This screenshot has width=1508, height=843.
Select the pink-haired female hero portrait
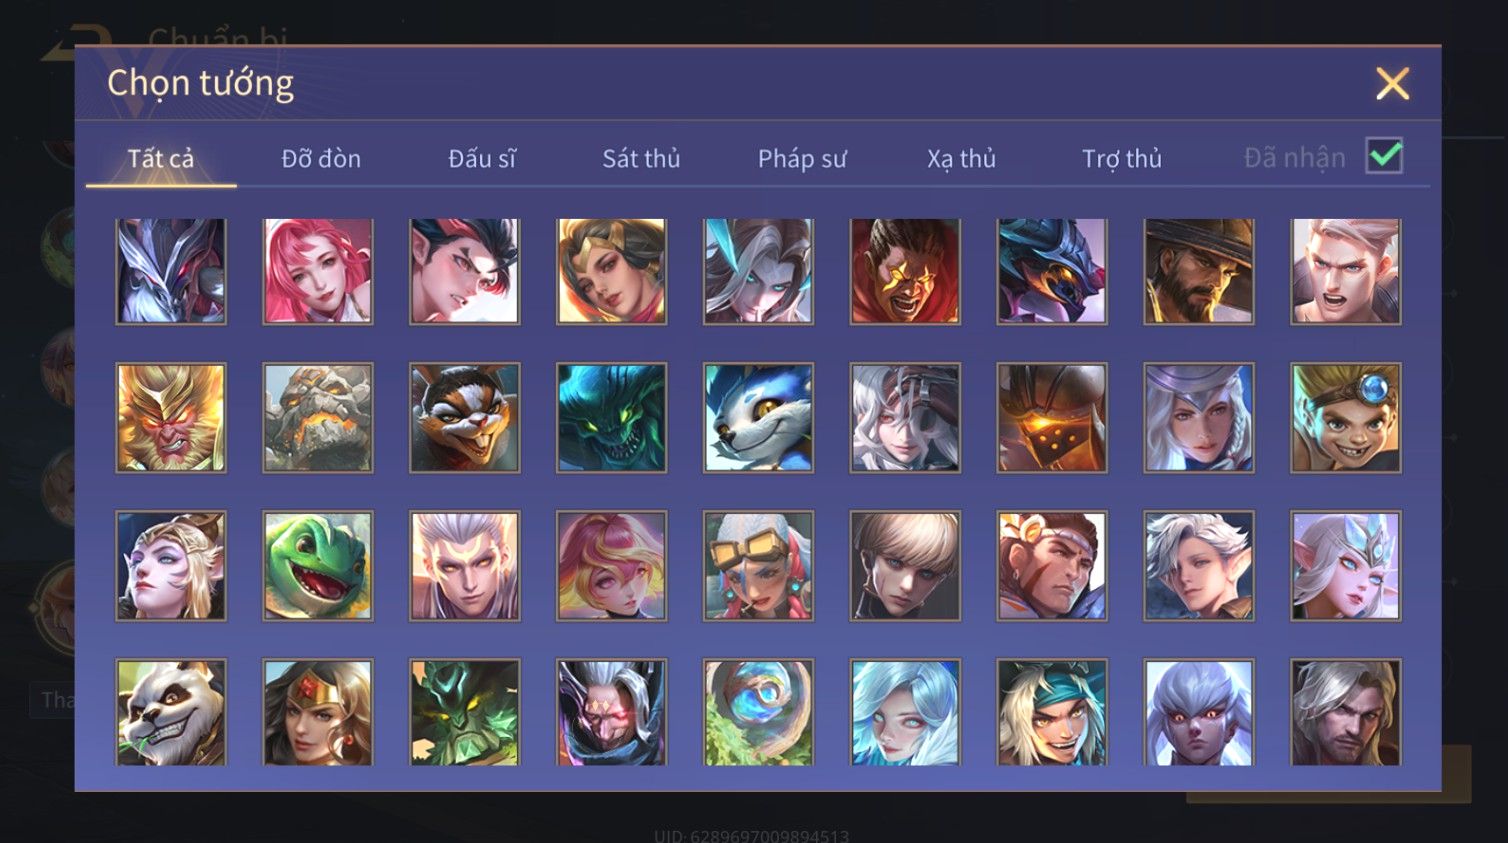pos(318,271)
